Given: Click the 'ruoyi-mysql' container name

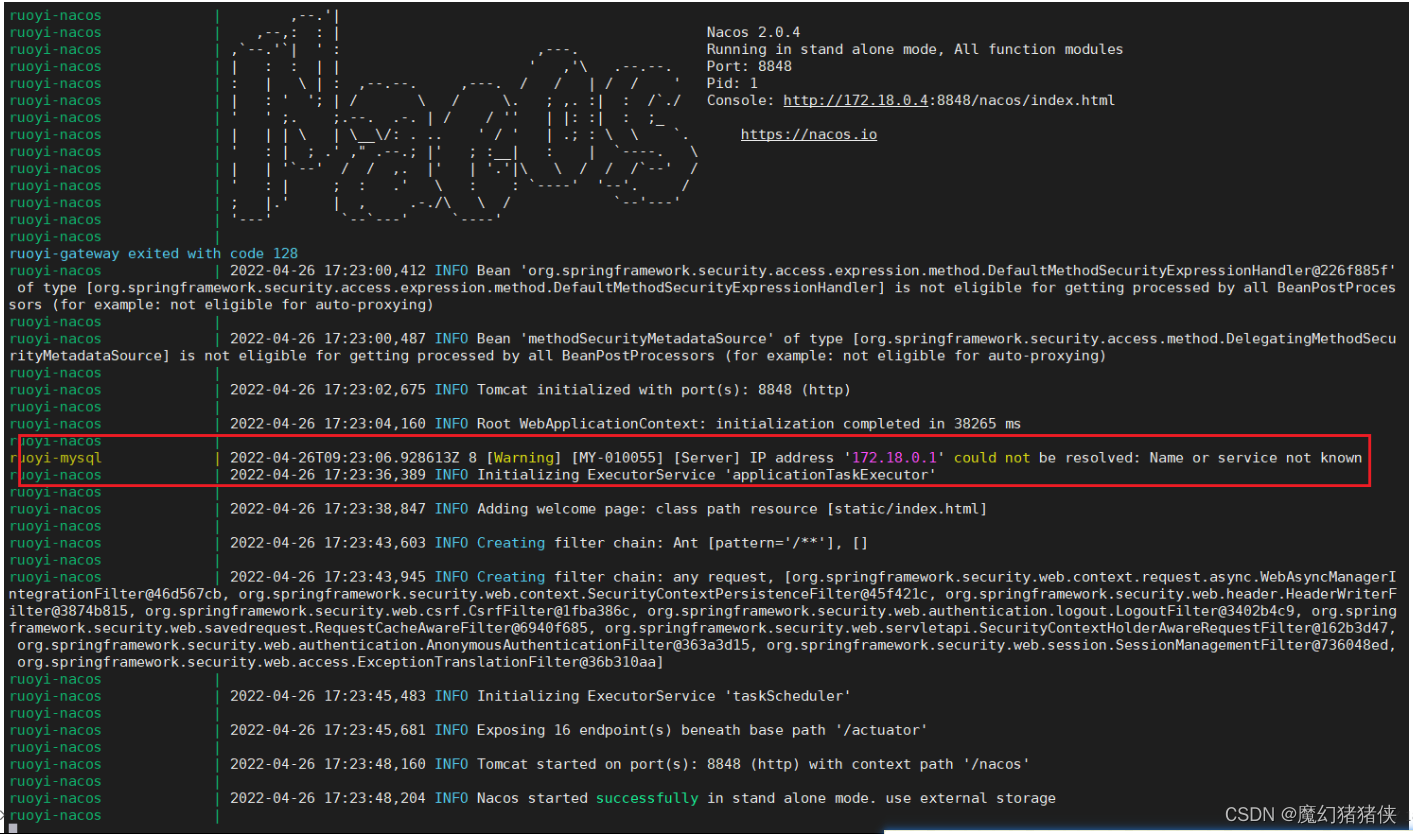Looking at the screenshot, I should pos(56,458).
